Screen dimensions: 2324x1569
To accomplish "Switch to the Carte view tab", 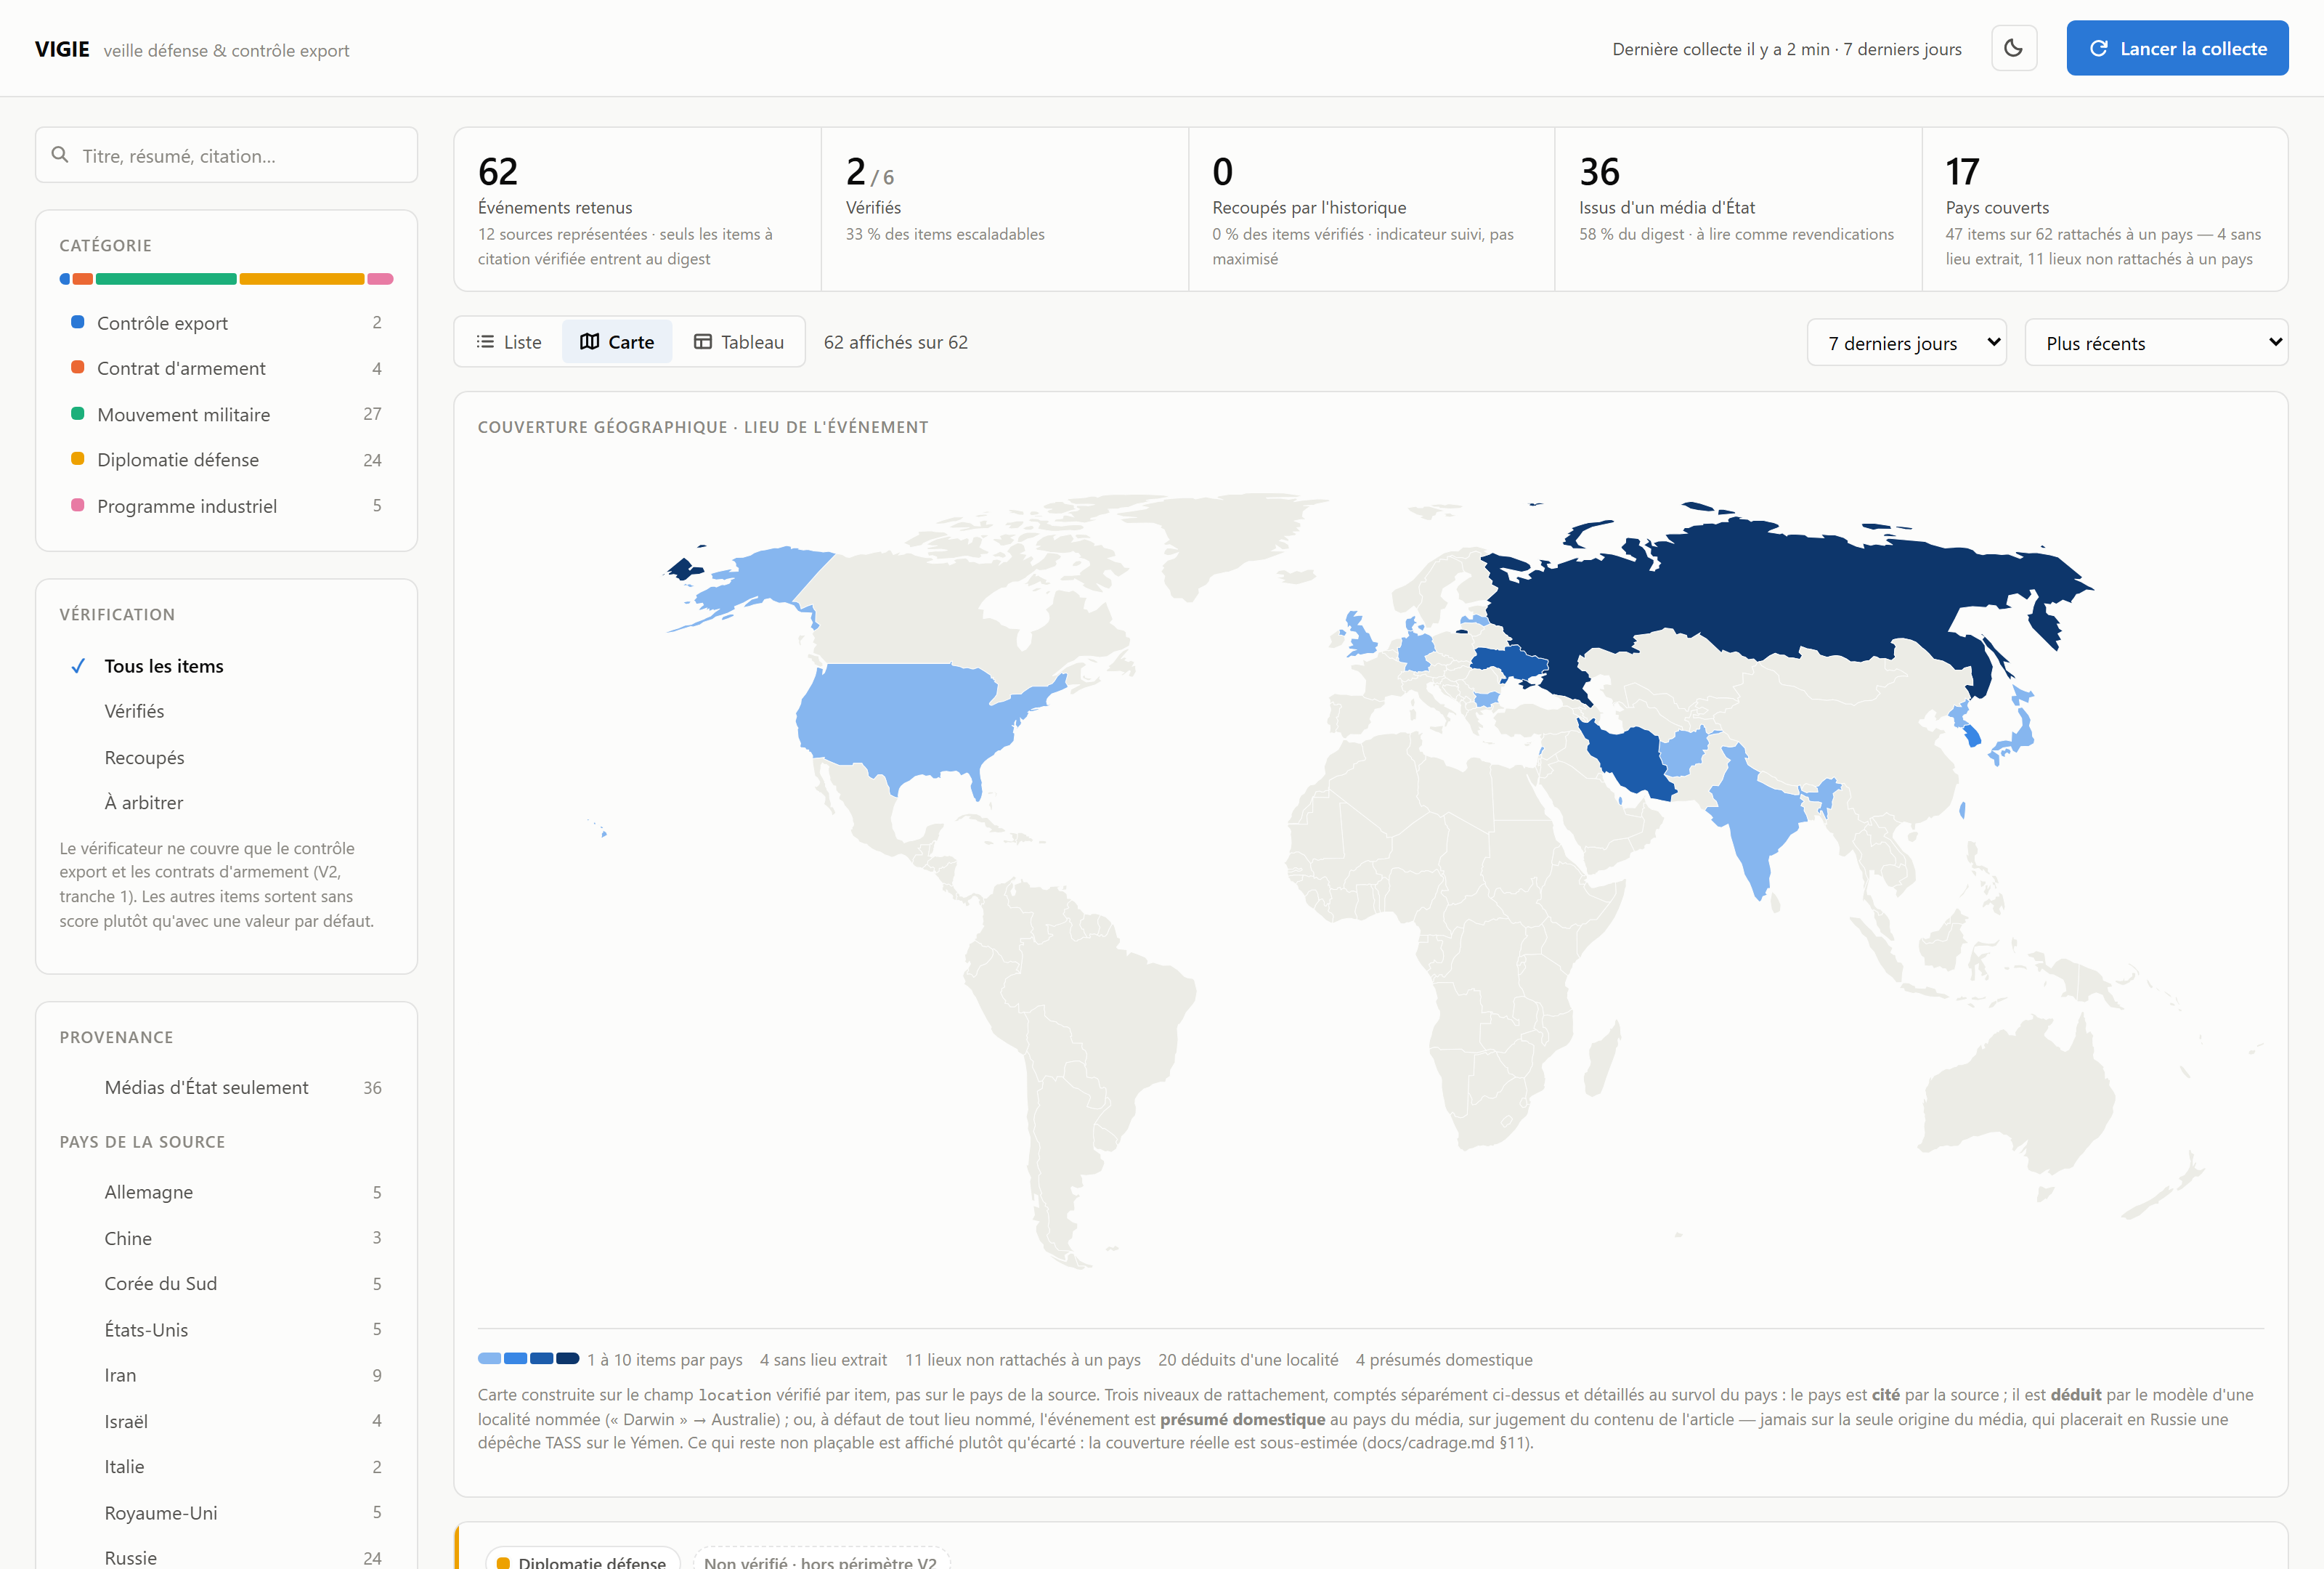I will [x=617, y=342].
